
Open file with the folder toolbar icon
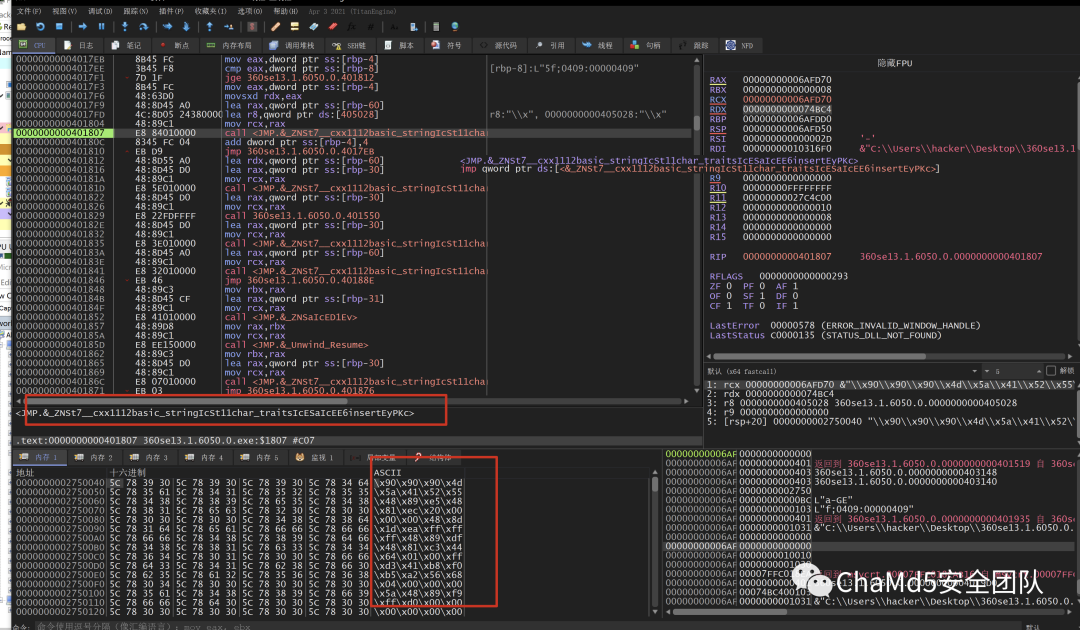(21, 26)
